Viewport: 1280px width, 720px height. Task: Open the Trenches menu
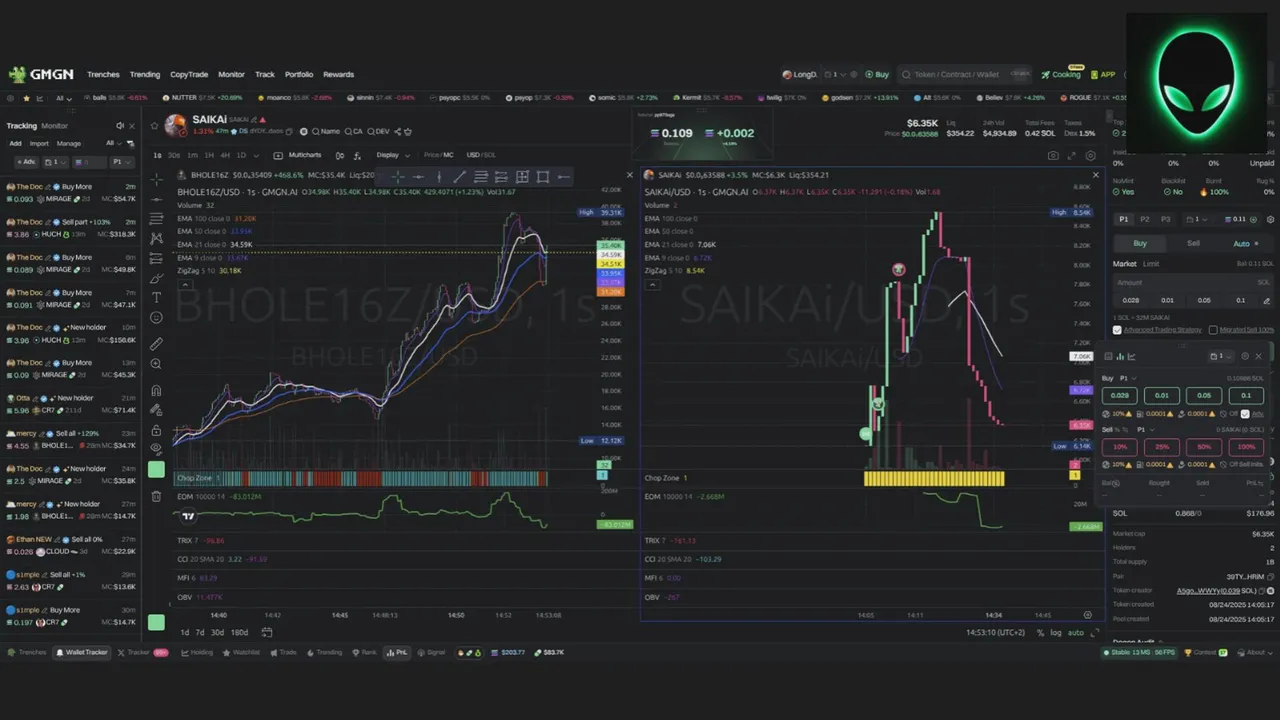(x=103, y=74)
